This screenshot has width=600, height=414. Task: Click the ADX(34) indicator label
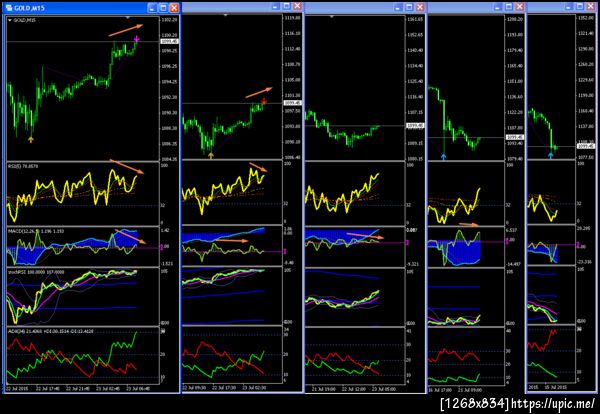51,331
